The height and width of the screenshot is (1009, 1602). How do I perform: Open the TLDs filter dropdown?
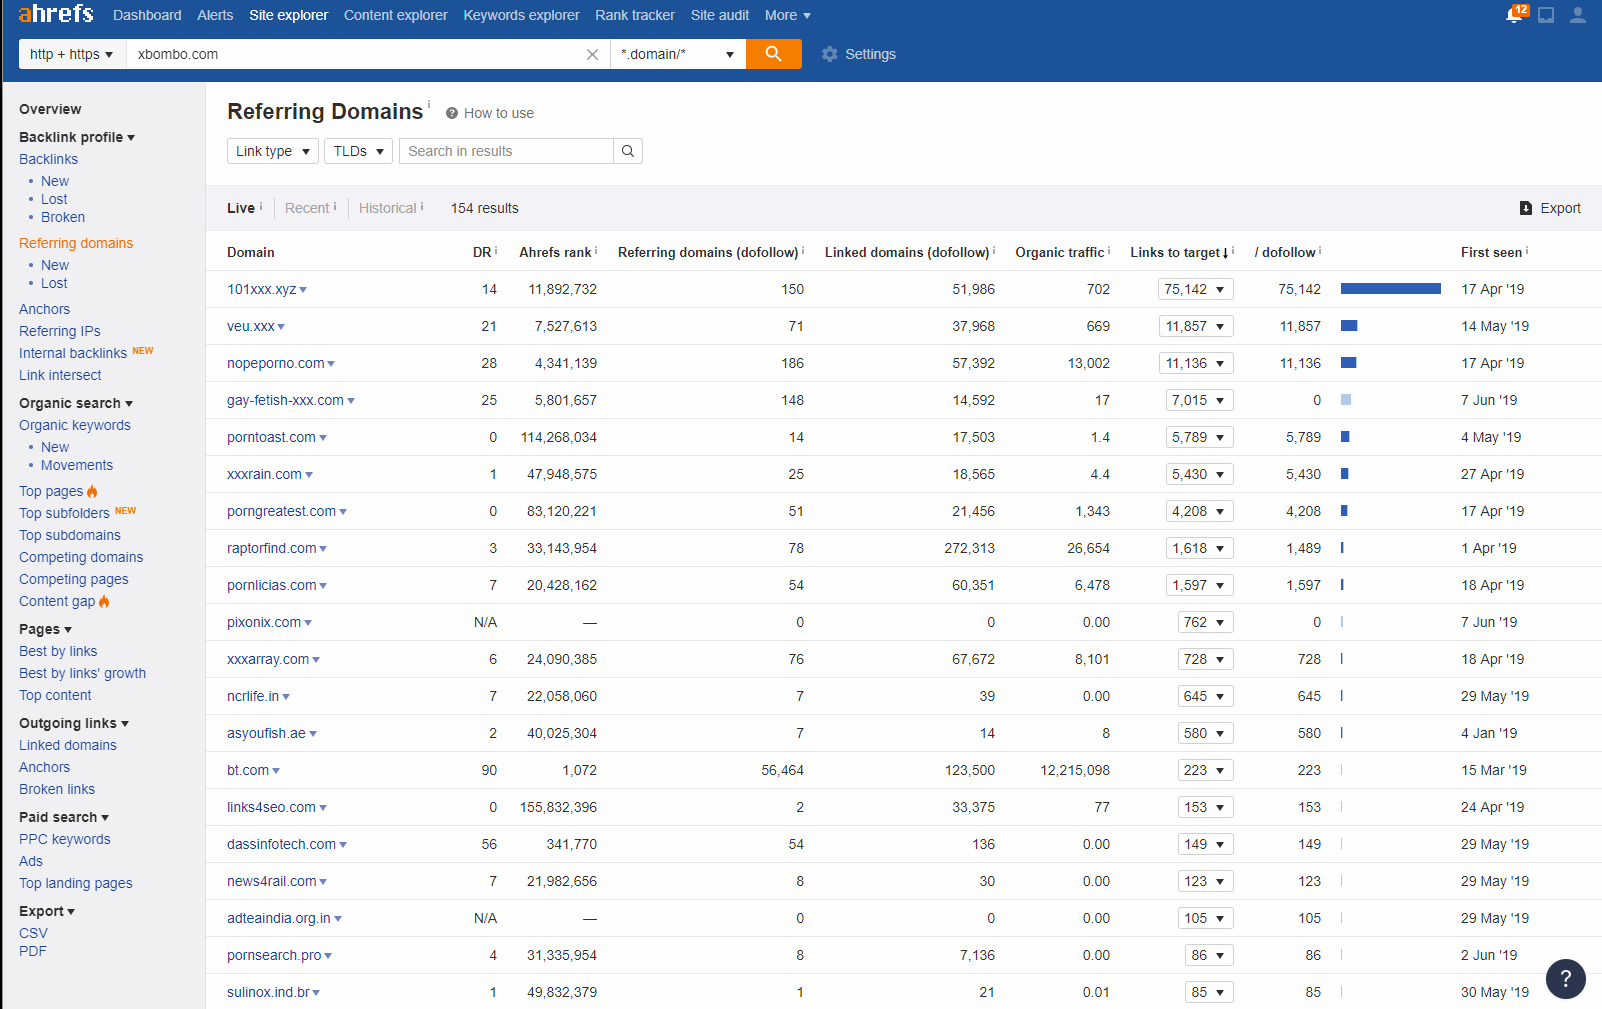tap(359, 151)
